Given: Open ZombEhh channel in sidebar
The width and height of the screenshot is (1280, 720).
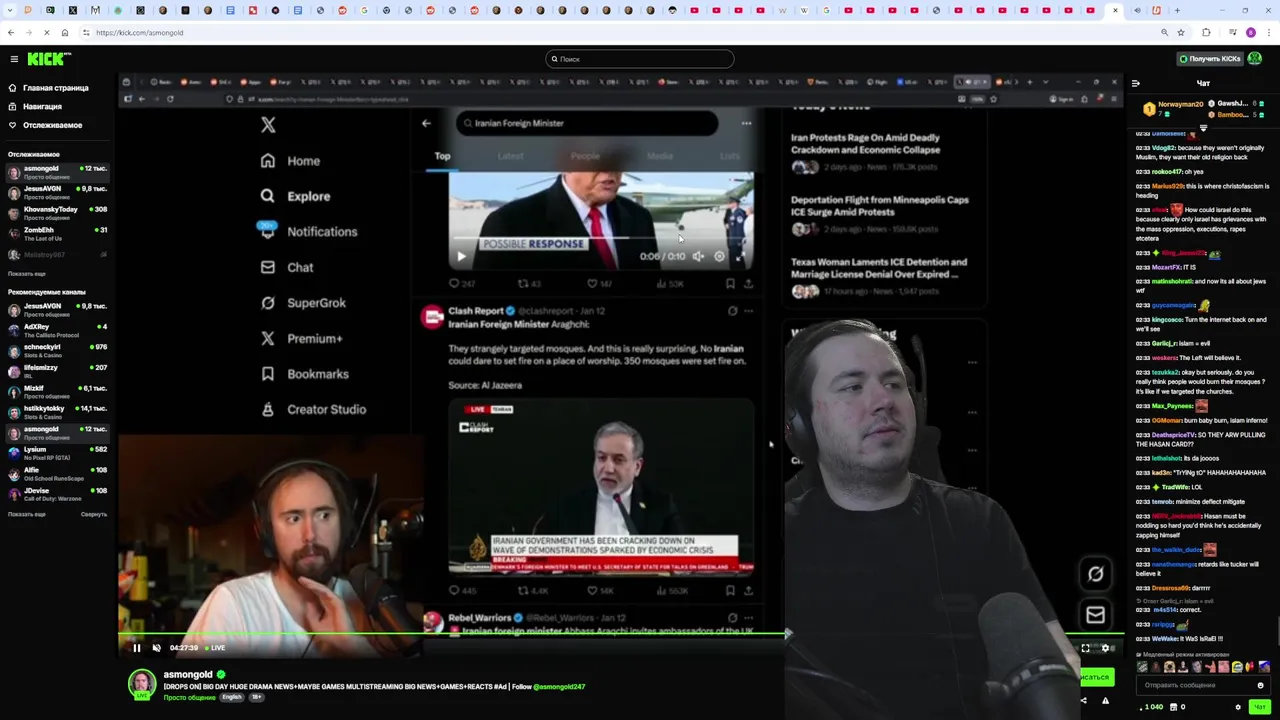Looking at the screenshot, I should pos(58,234).
